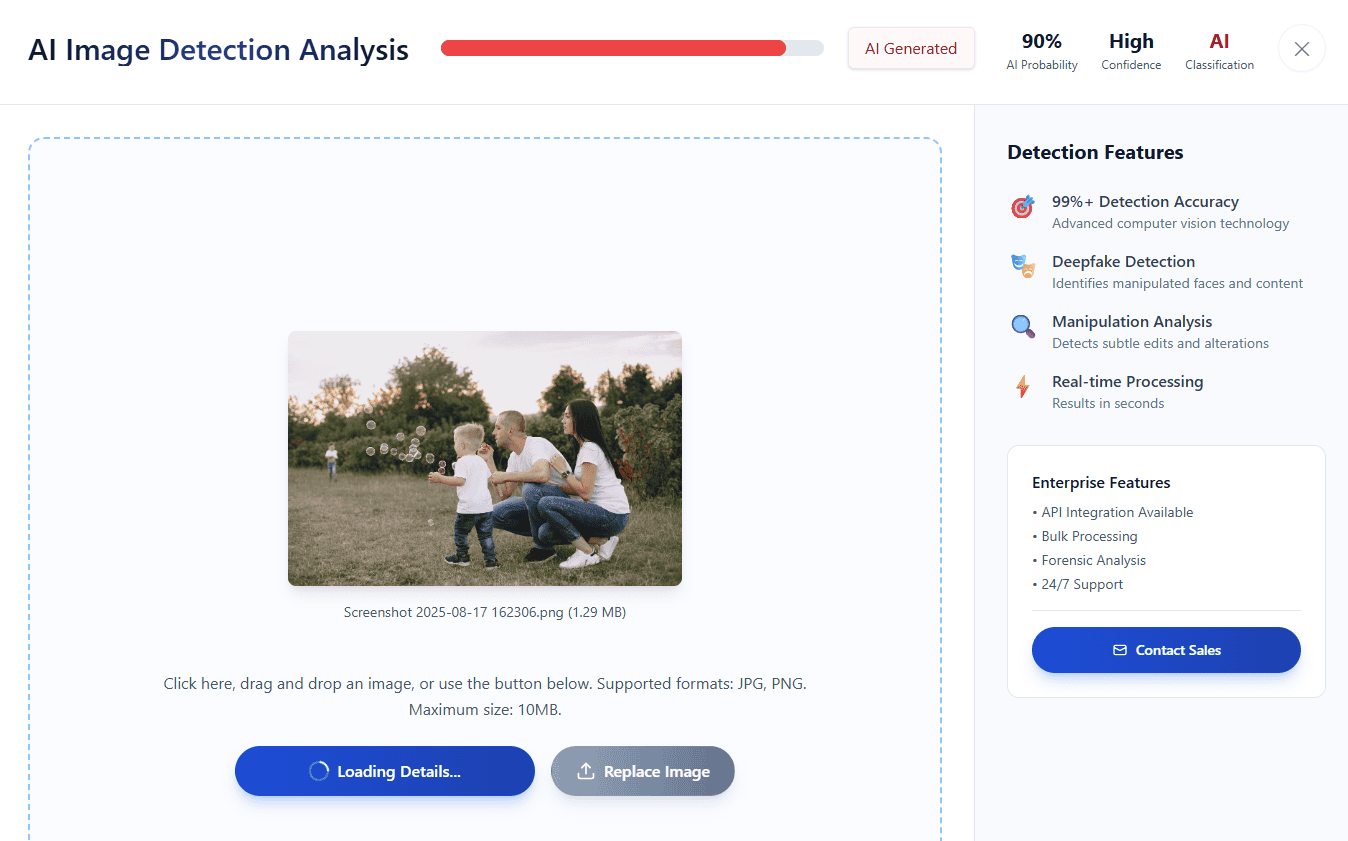Click the lightning bolt Real-time Processing icon
The height and width of the screenshot is (841, 1348).
(1022, 387)
